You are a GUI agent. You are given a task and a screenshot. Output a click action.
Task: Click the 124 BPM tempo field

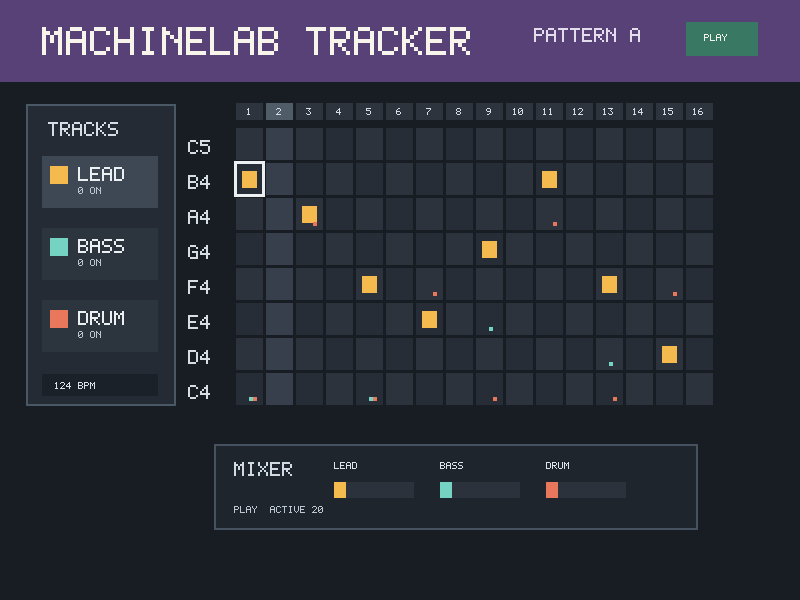[x=100, y=385]
